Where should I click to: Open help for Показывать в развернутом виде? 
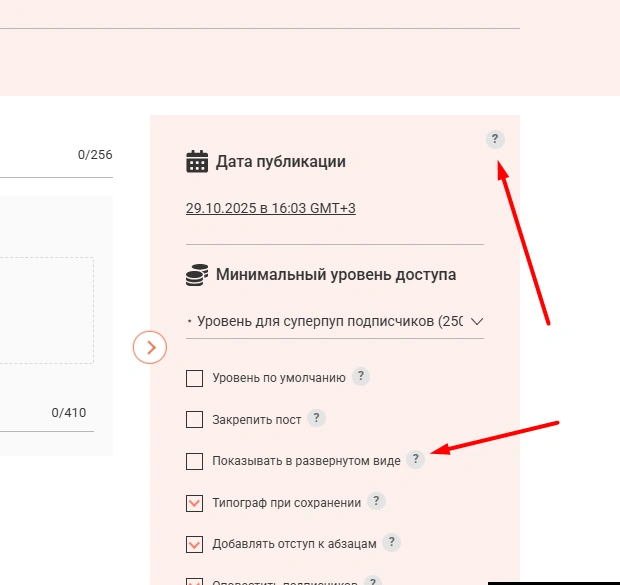click(x=415, y=459)
